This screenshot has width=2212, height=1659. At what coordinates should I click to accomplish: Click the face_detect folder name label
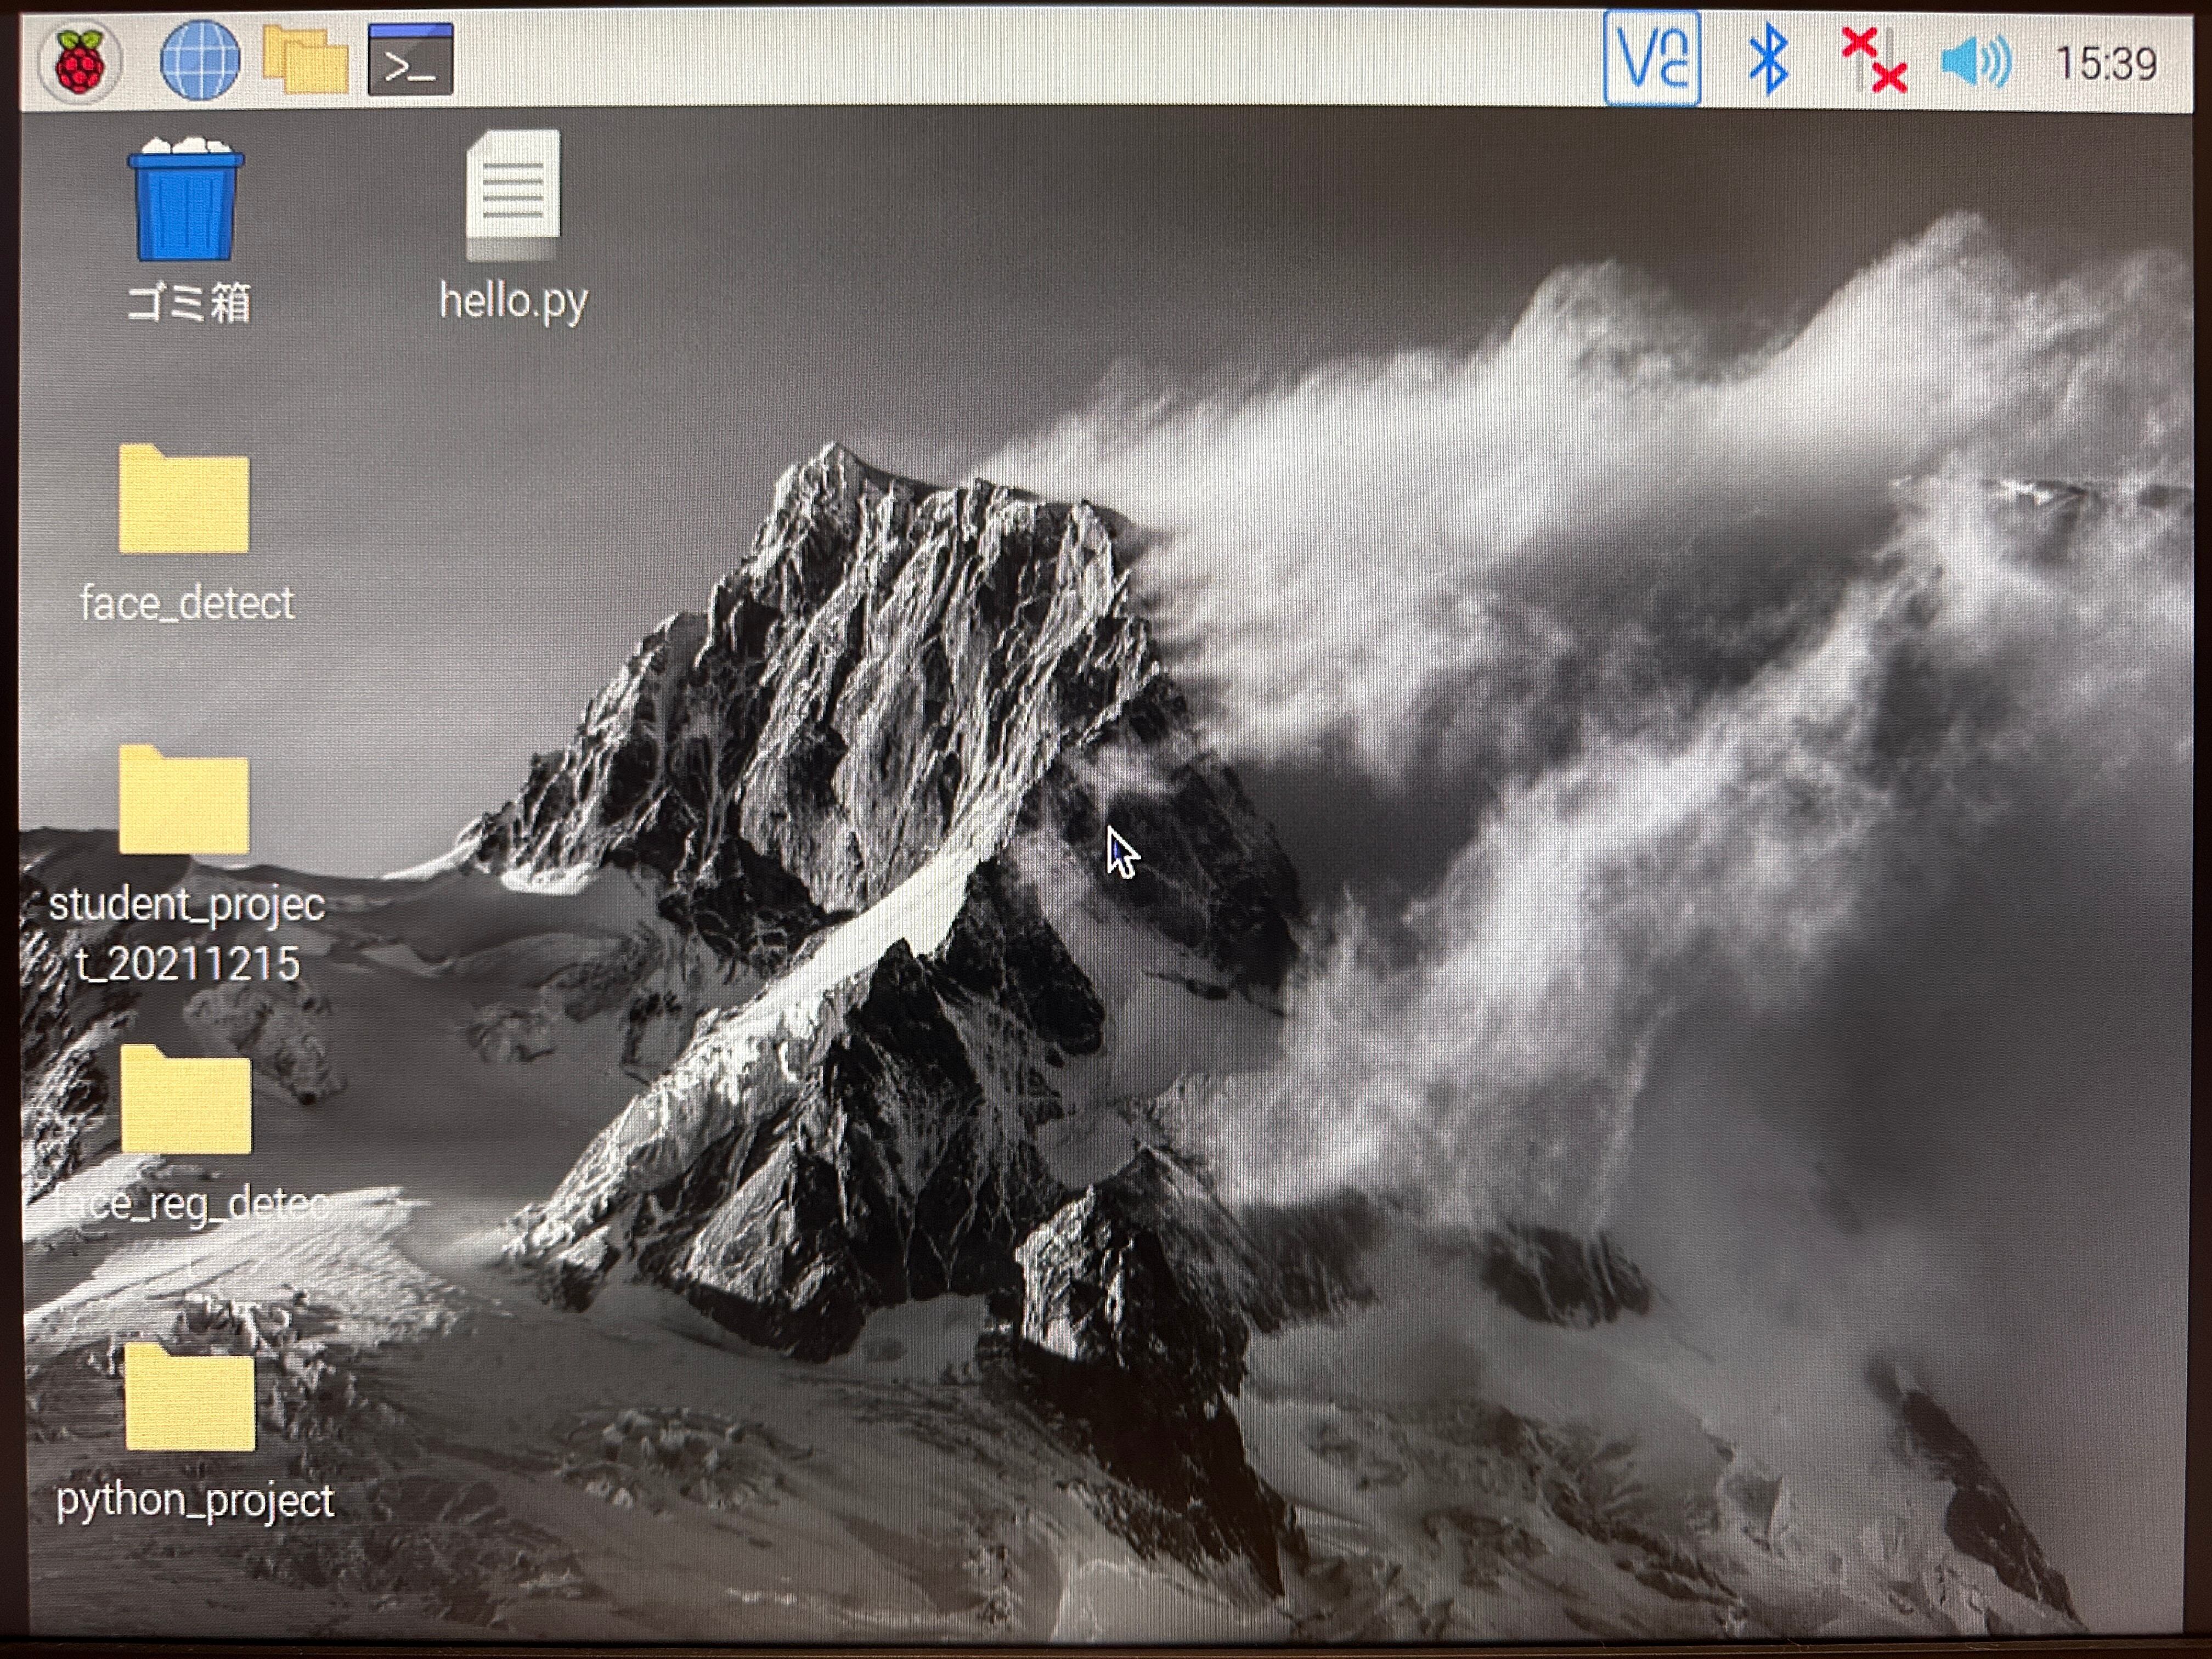(x=187, y=604)
